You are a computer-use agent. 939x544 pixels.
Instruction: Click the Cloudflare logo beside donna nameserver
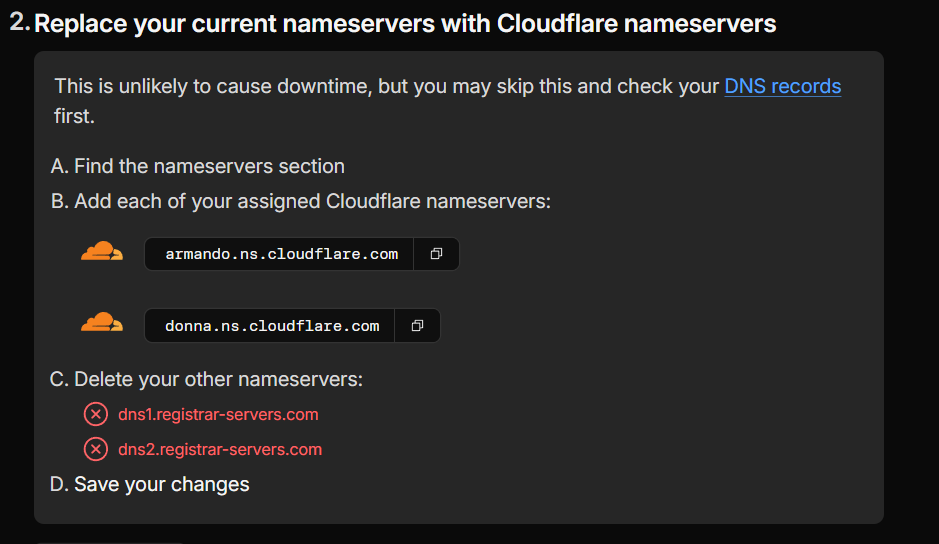coord(102,322)
